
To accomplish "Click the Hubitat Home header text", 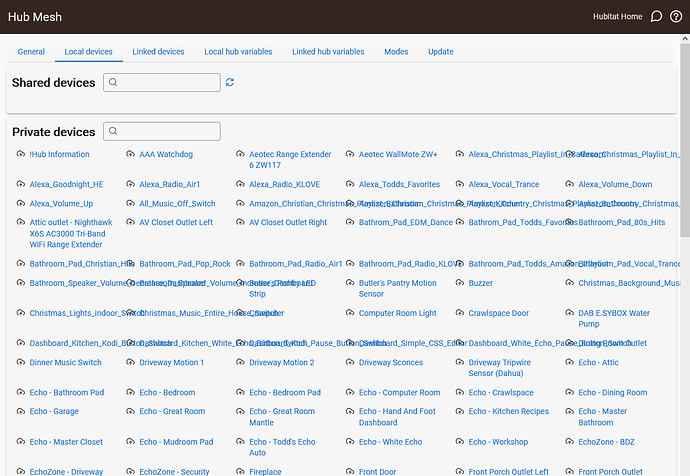I will pyautogui.click(x=617, y=17).
